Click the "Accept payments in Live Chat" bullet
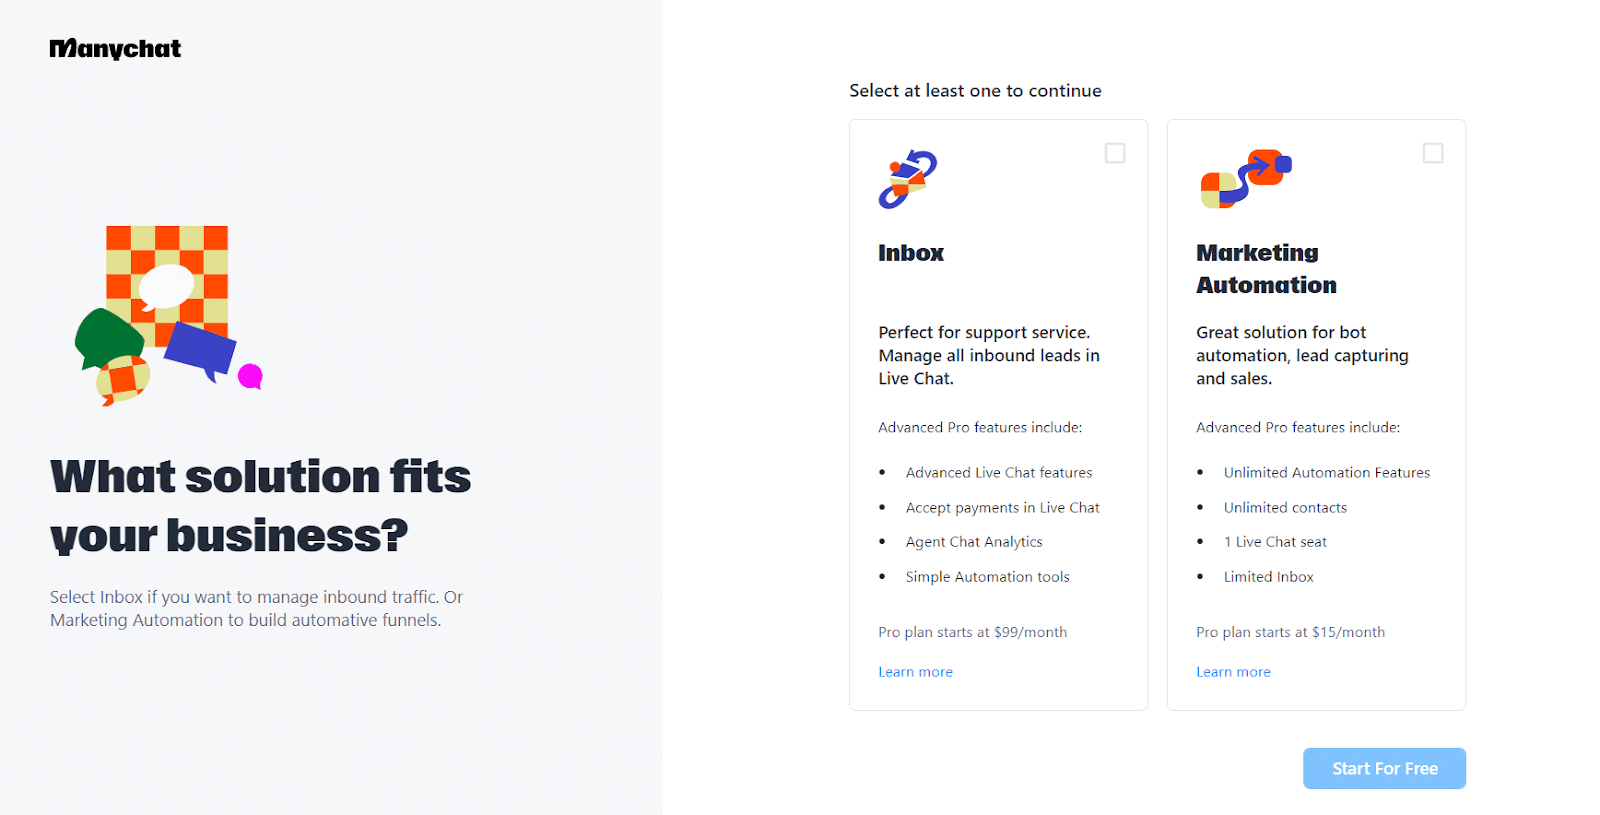1600x815 pixels. coord(1002,508)
